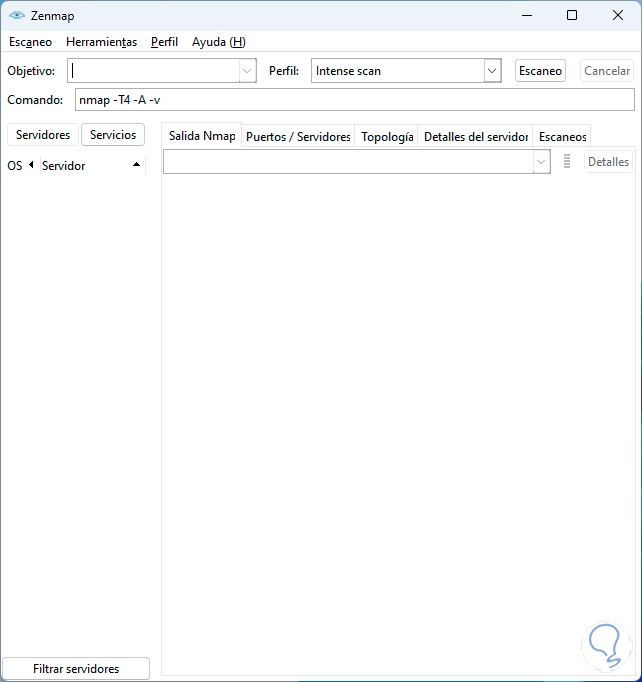The image size is (642, 682).
Task: Open the Herramientas menu
Action: (101, 42)
